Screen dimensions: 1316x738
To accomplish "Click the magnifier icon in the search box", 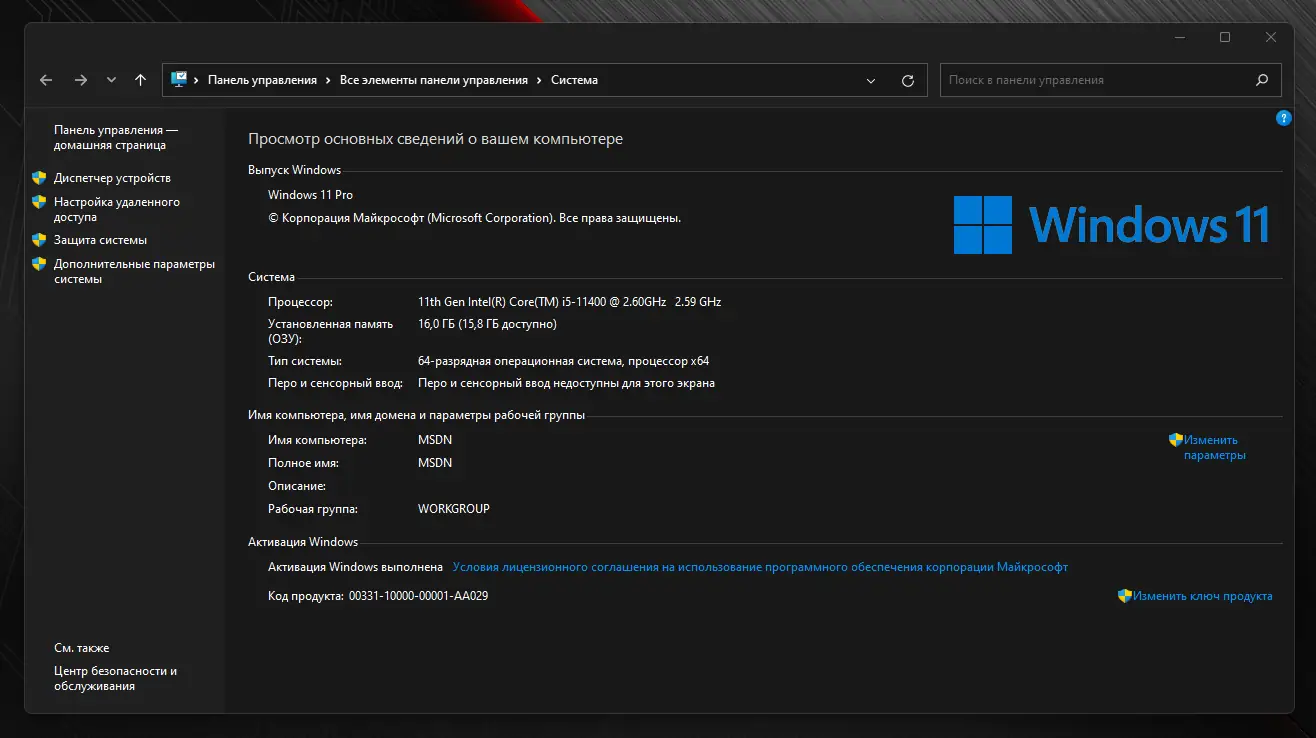I will 1262,80.
